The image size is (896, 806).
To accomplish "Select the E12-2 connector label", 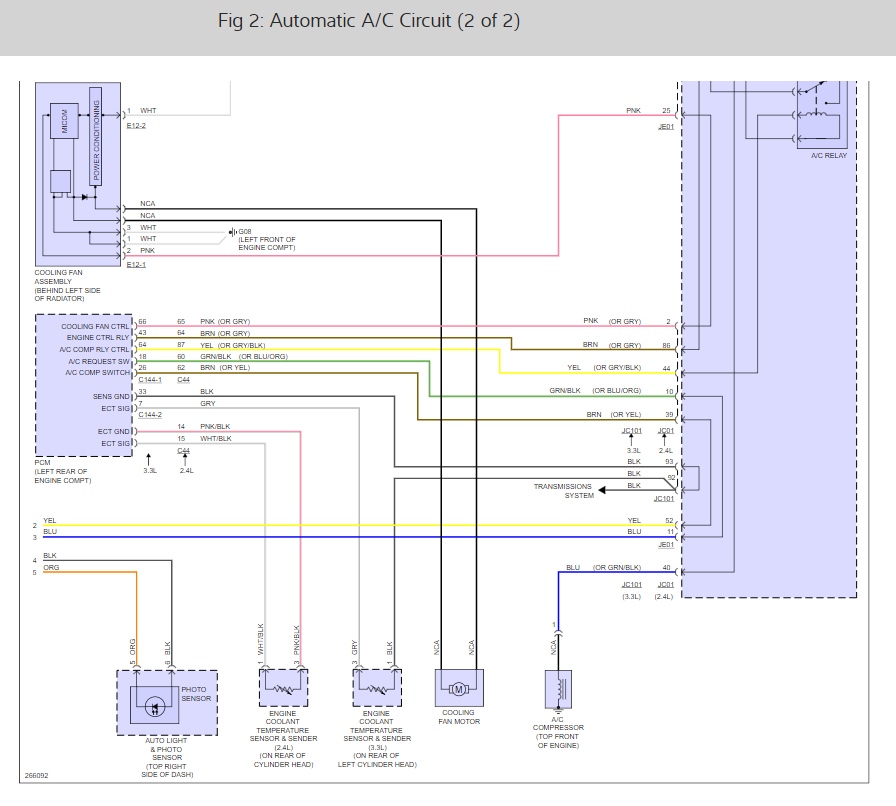I will click(x=136, y=126).
